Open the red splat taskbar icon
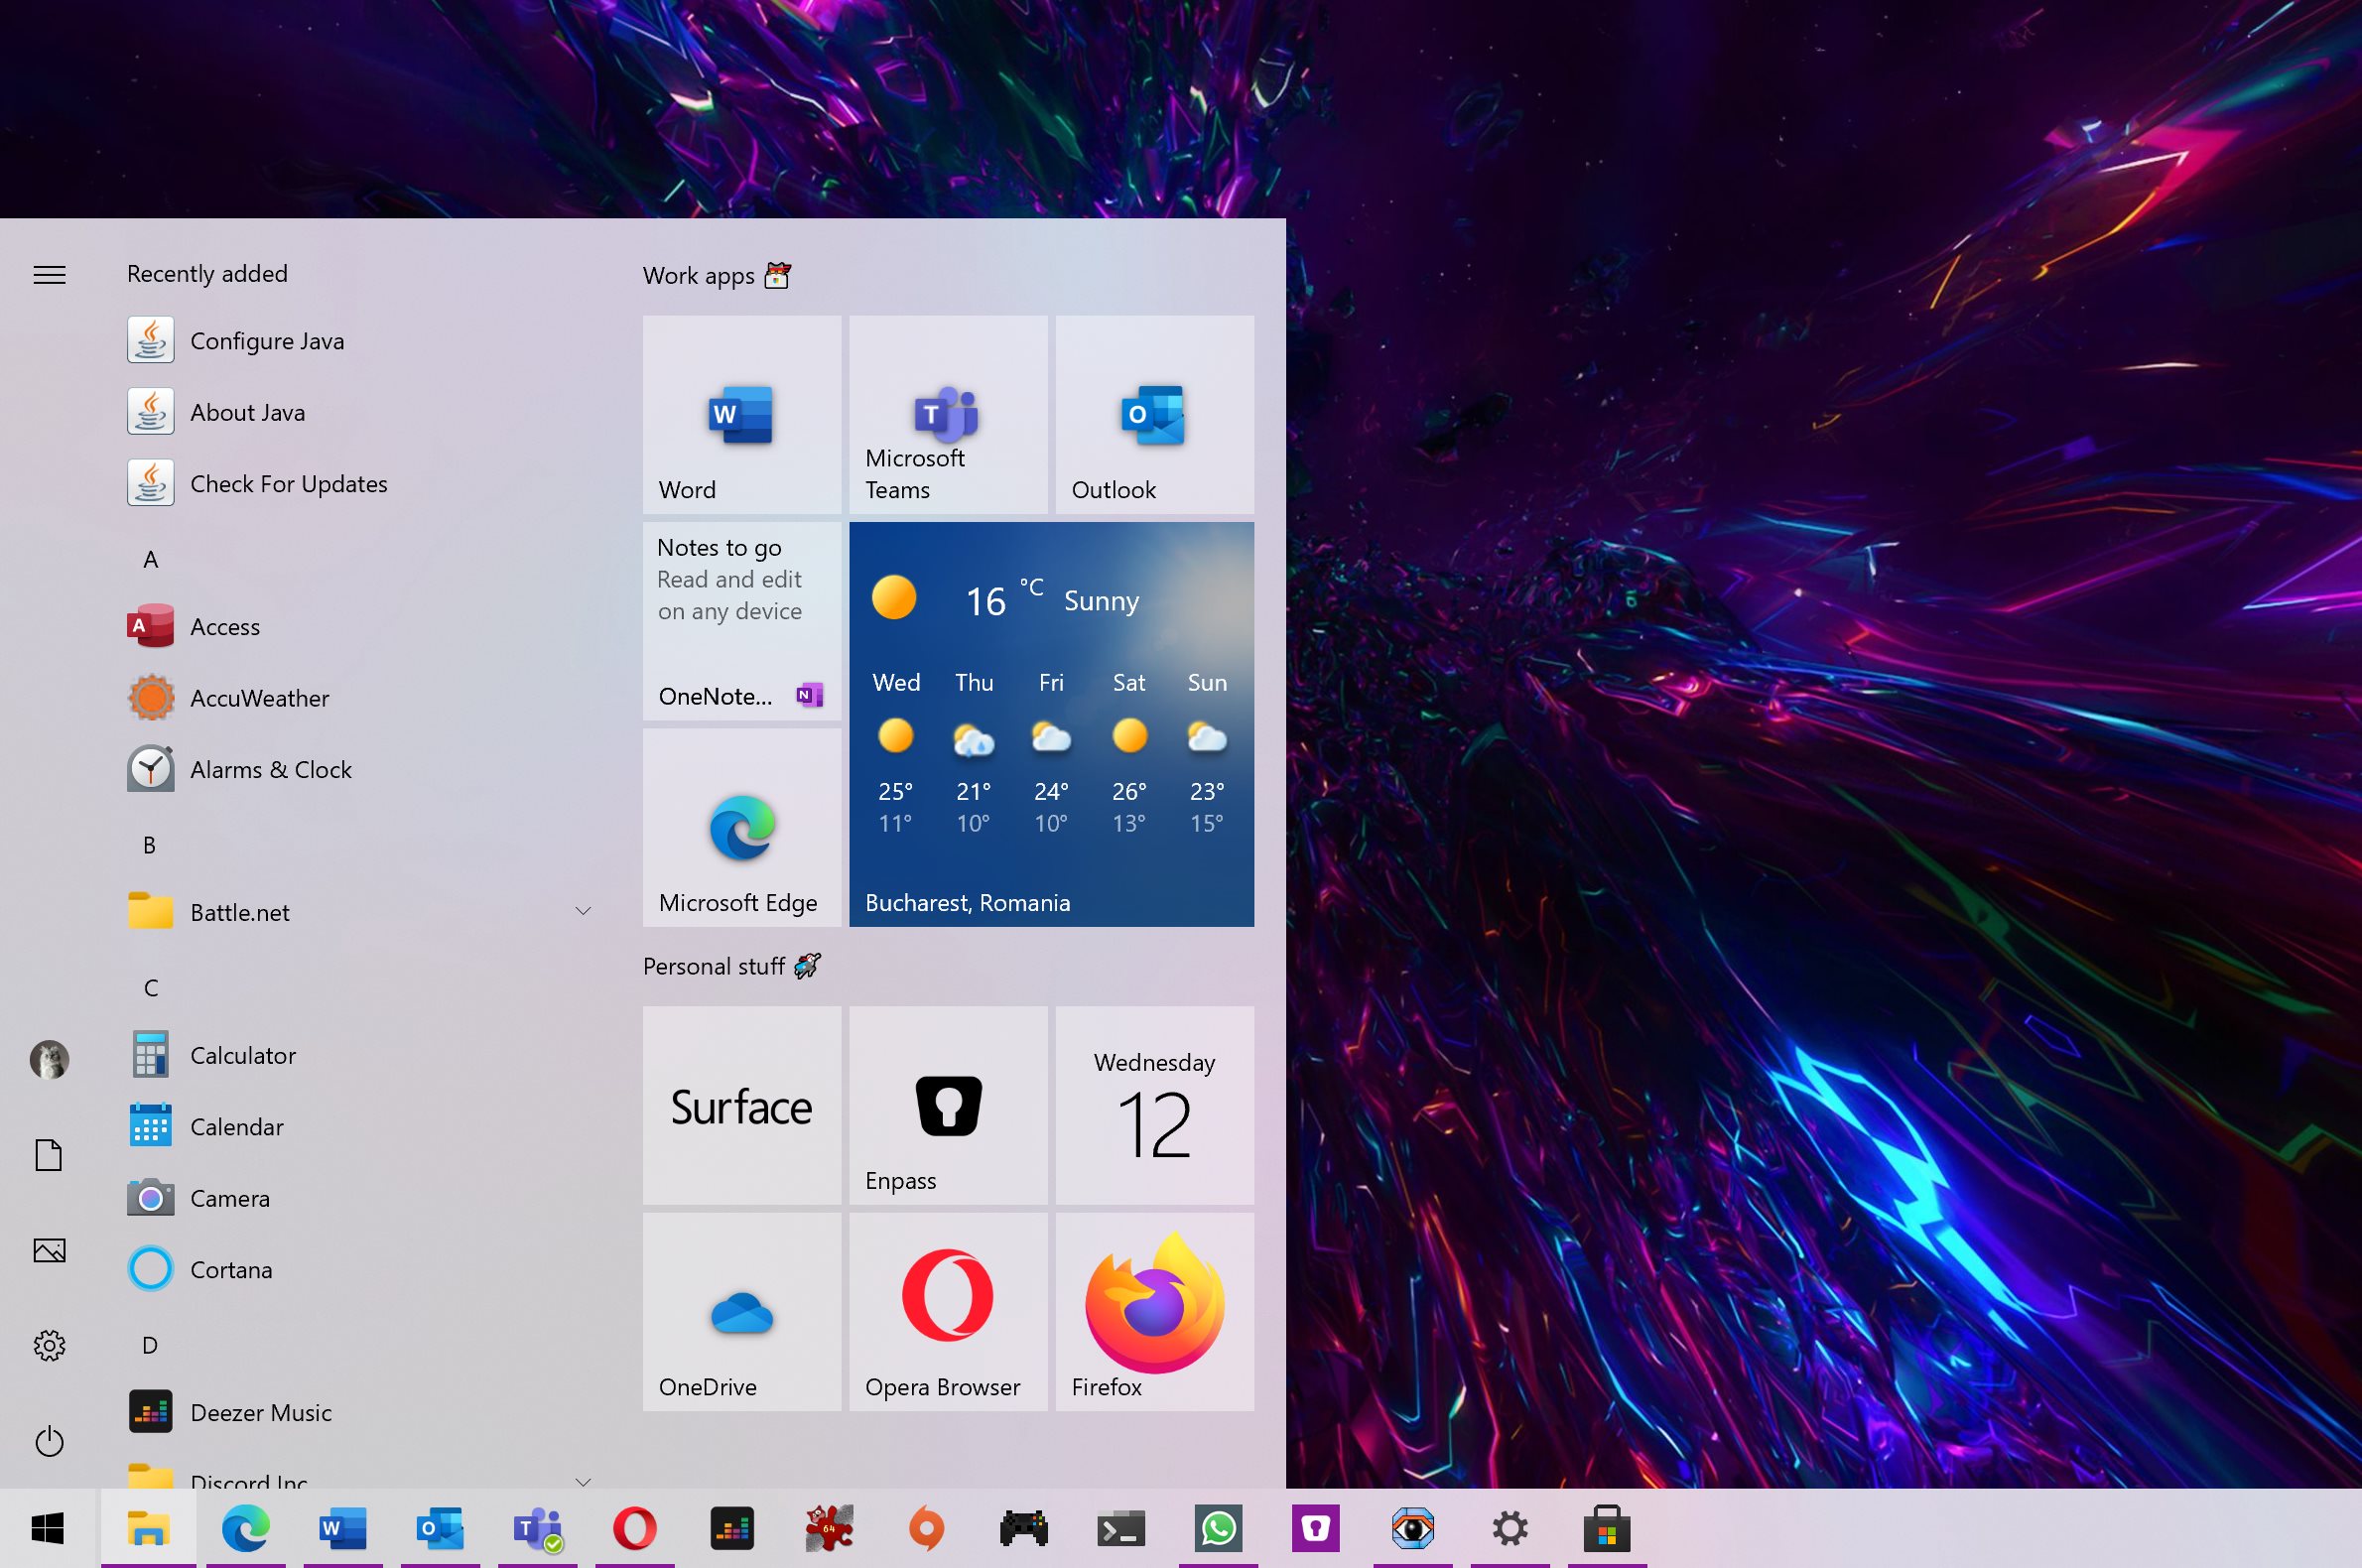The image size is (2362, 1568). (829, 1528)
